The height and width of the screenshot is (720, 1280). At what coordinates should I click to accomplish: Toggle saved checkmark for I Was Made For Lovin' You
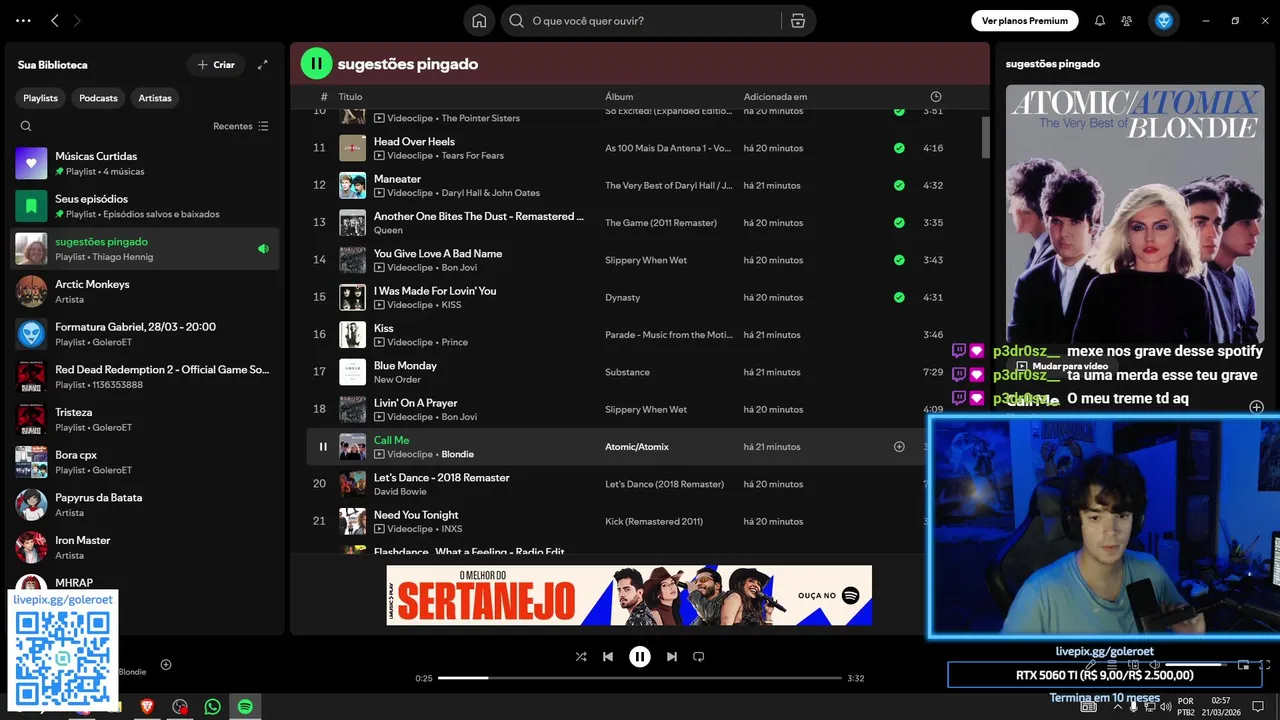tap(899, 297)
